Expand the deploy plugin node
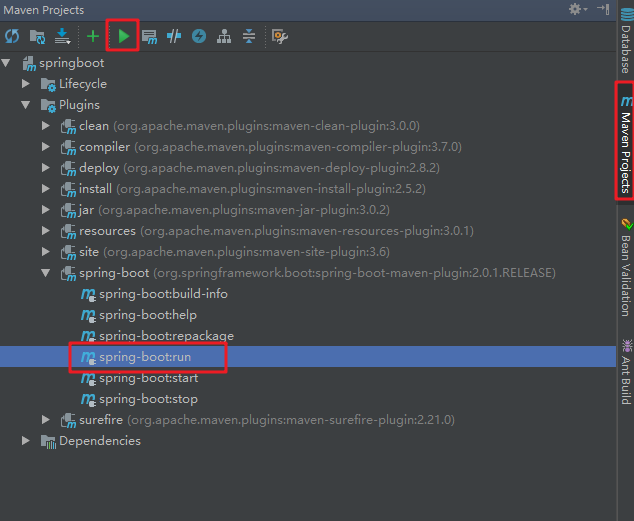The image size is (634, 521). click(46, 168)
